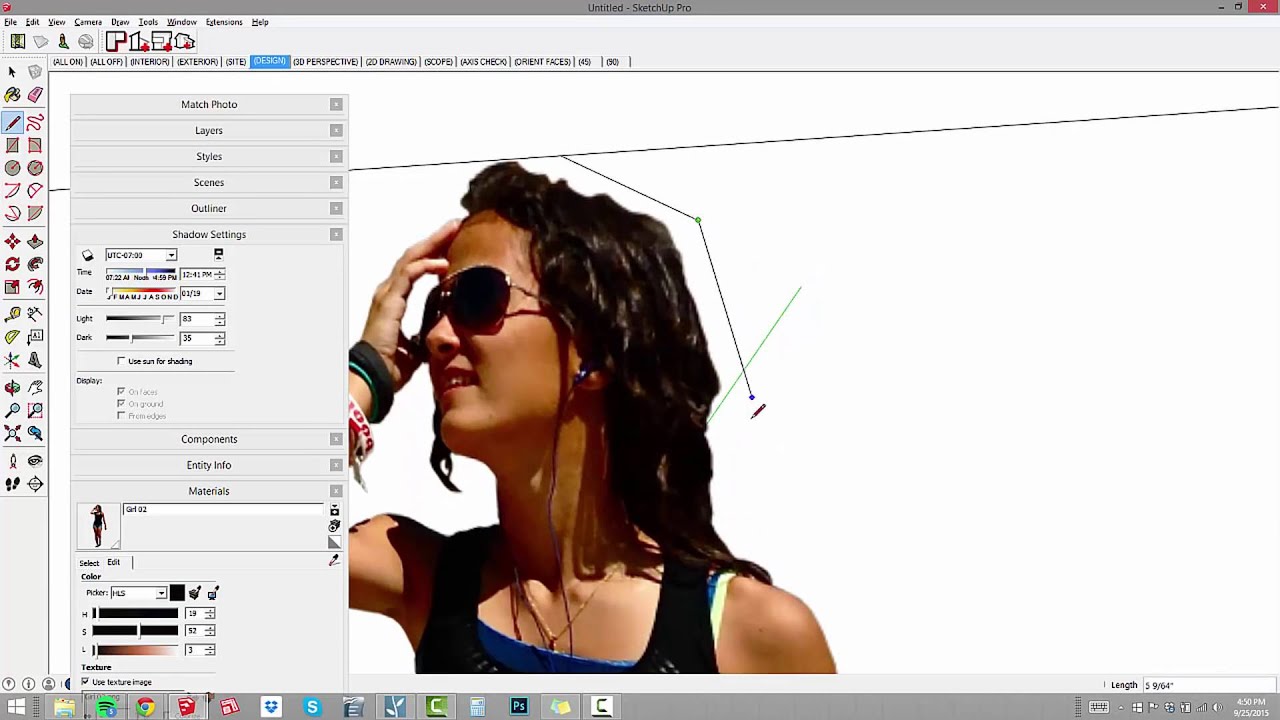1280x720 pixels.
Task: Expand the Layers panel header
Action: tap(209, 130)
